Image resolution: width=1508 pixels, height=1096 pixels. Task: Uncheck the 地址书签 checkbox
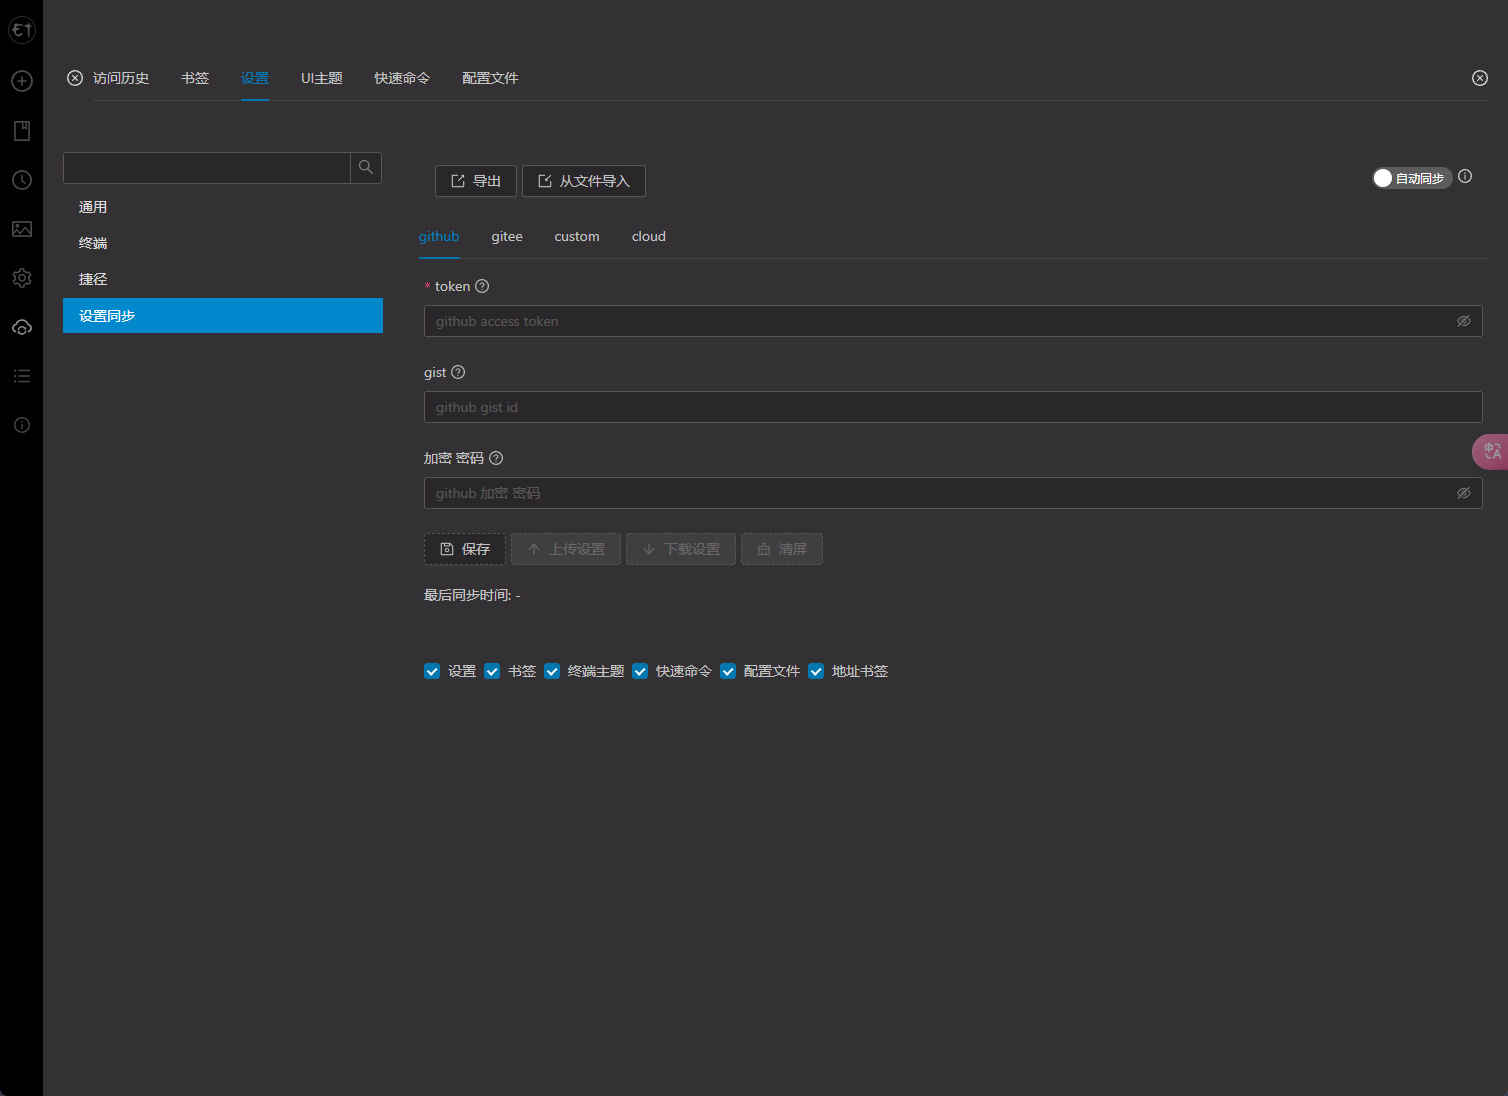[816, 671]
